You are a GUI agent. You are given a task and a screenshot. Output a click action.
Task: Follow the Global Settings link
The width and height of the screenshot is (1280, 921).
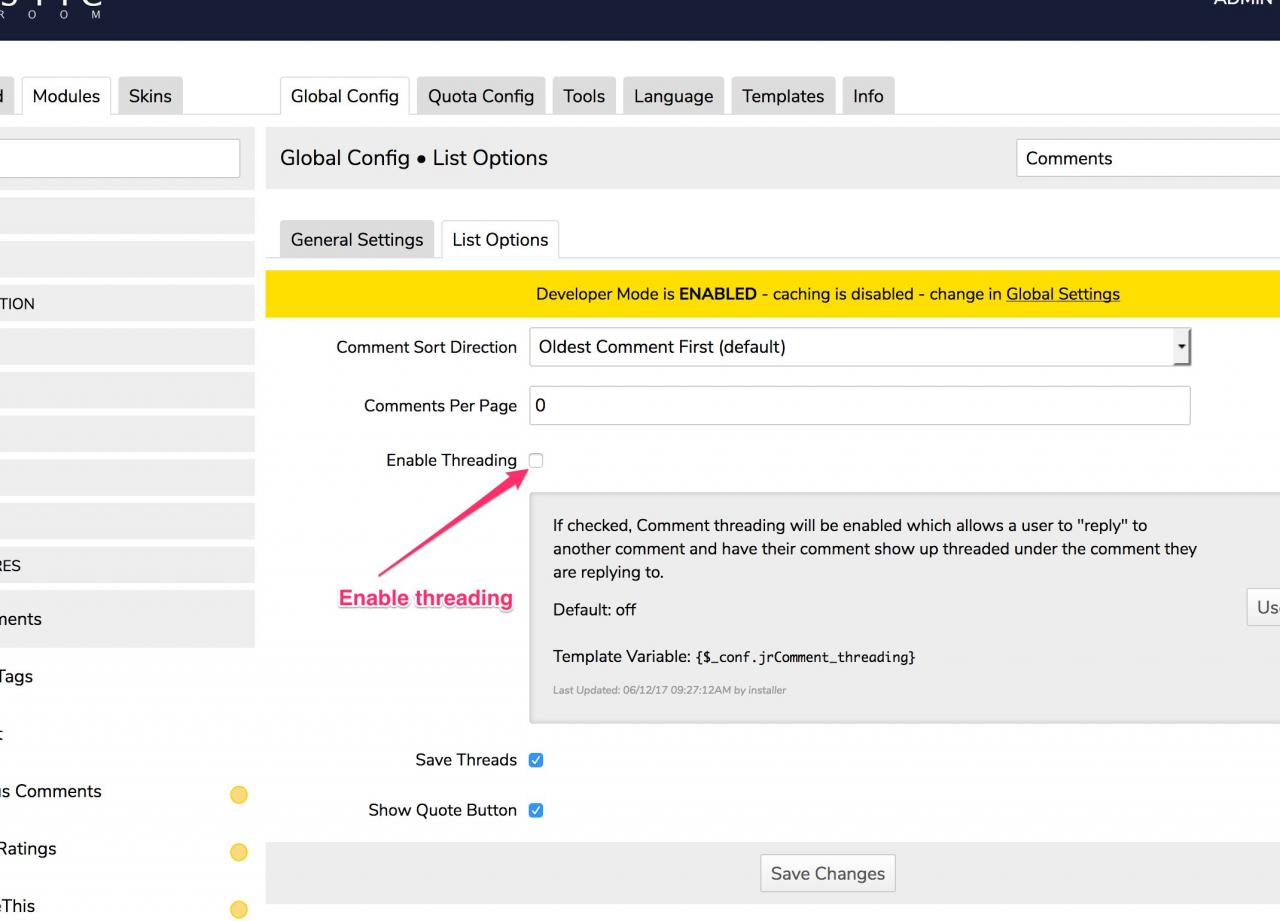coord(1062,294)
